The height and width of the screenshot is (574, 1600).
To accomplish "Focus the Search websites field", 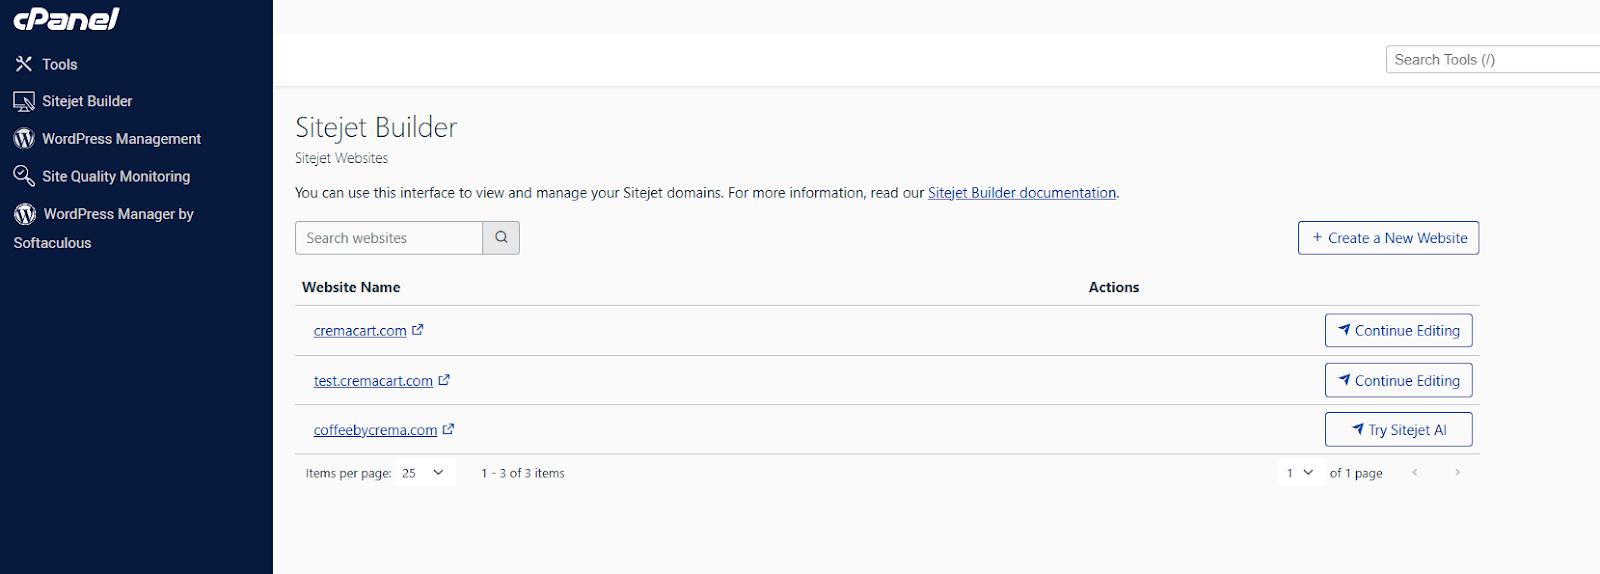I will (x=389, y=238).
